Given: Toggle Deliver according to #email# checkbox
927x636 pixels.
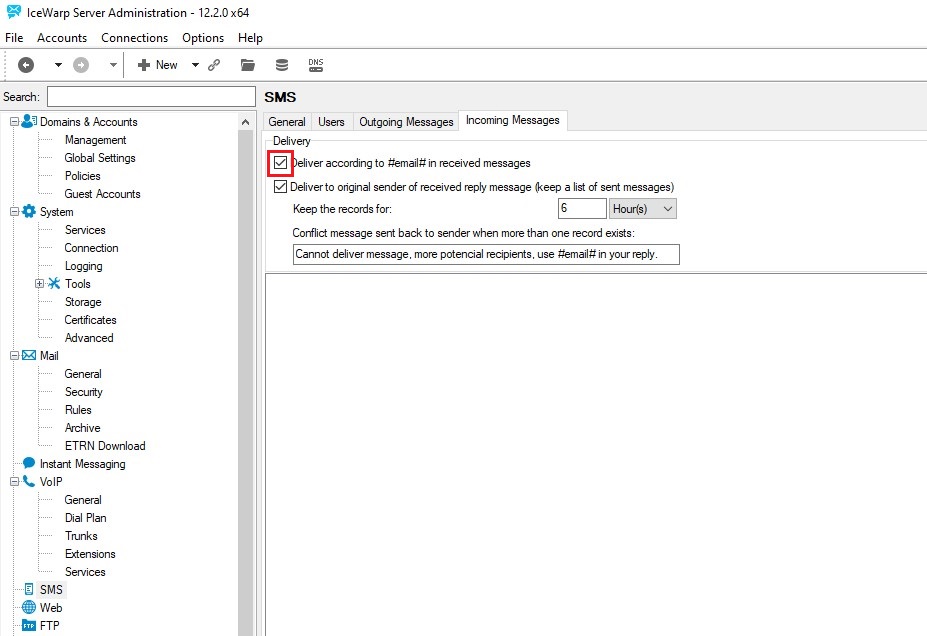Looking at the screenshot, I should [281, 163].
